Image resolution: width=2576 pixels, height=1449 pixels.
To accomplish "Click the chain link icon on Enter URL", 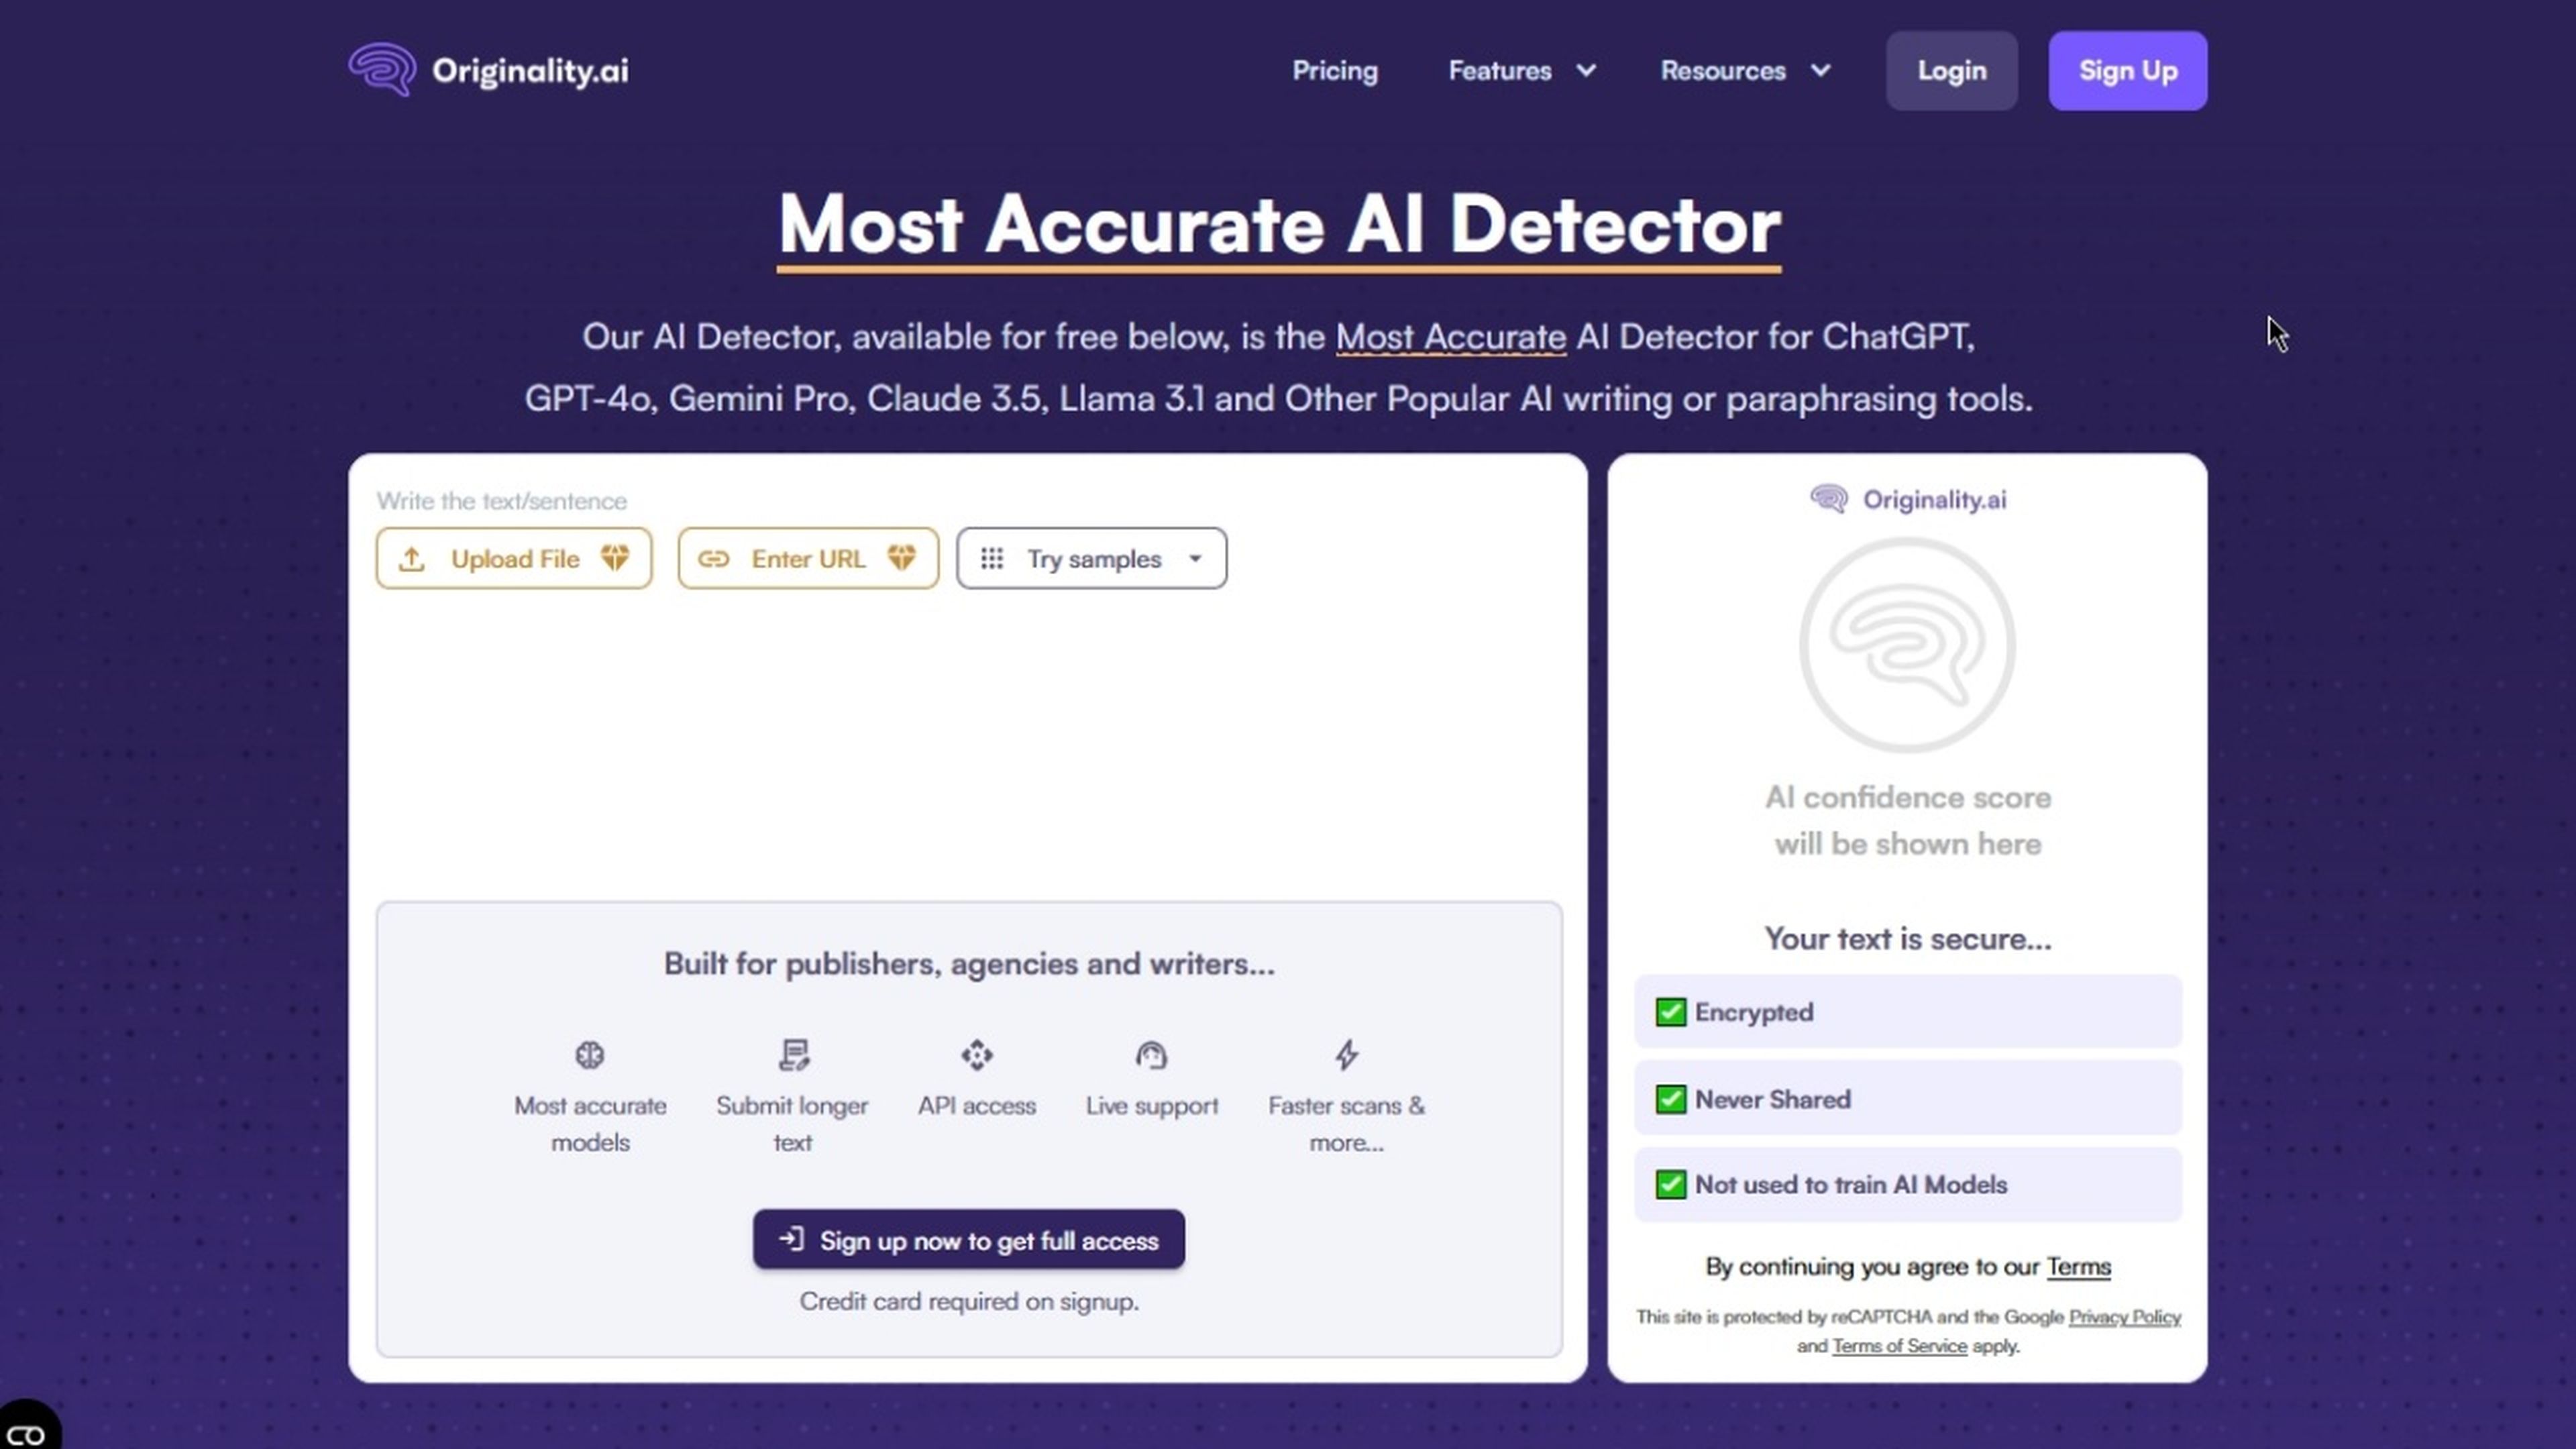I will click(x=713, y=559).
